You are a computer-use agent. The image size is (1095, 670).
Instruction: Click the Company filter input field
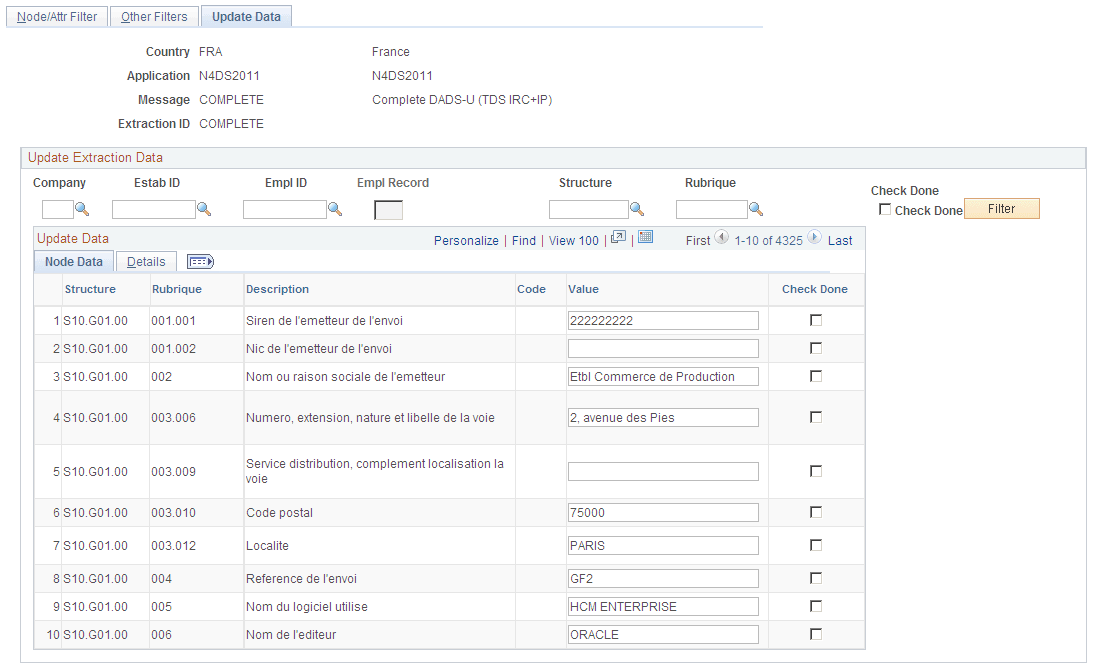pyautogui.click(x=57, y=210)
